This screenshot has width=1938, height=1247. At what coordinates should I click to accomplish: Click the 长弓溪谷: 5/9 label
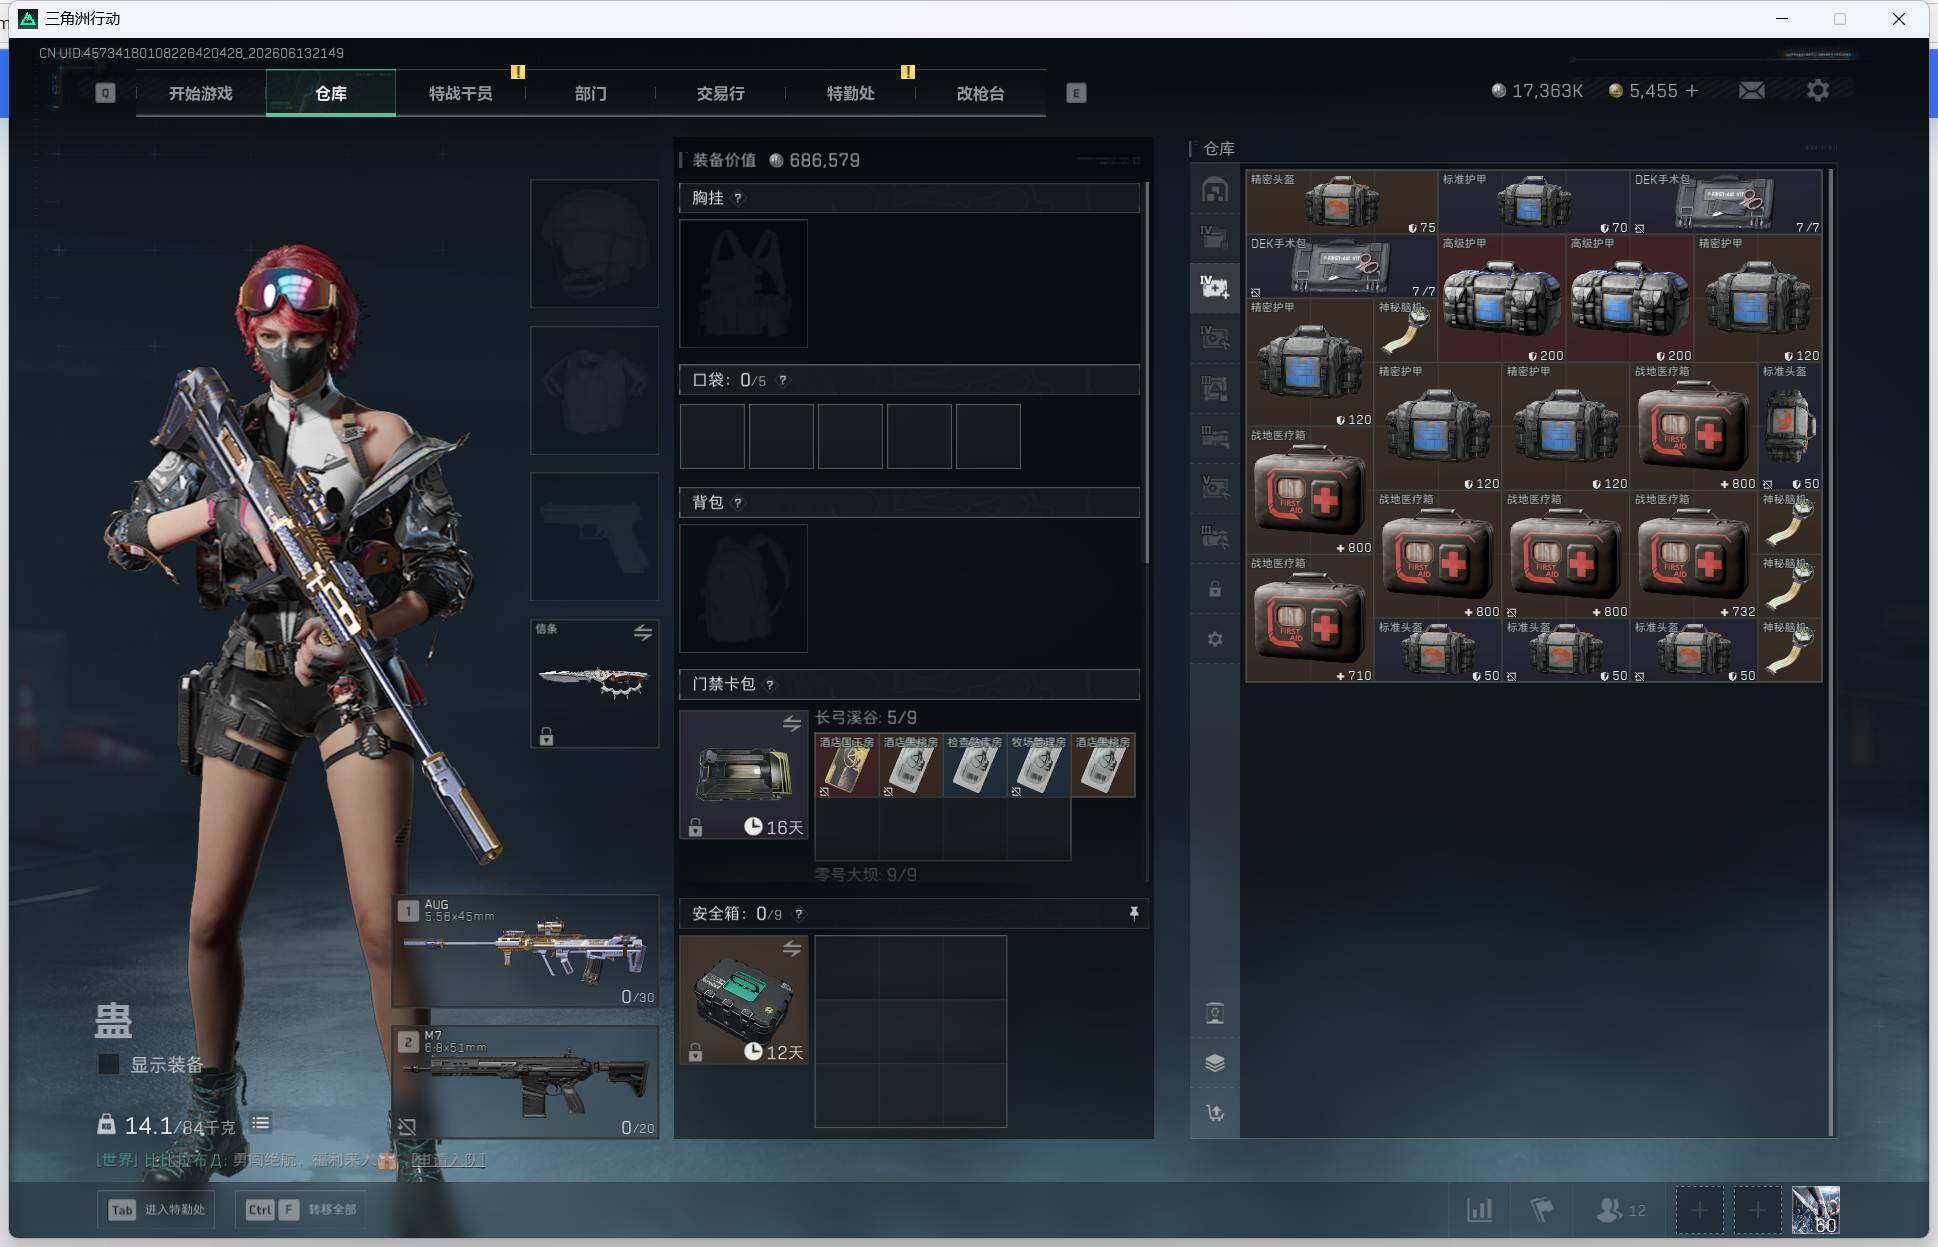865,718
